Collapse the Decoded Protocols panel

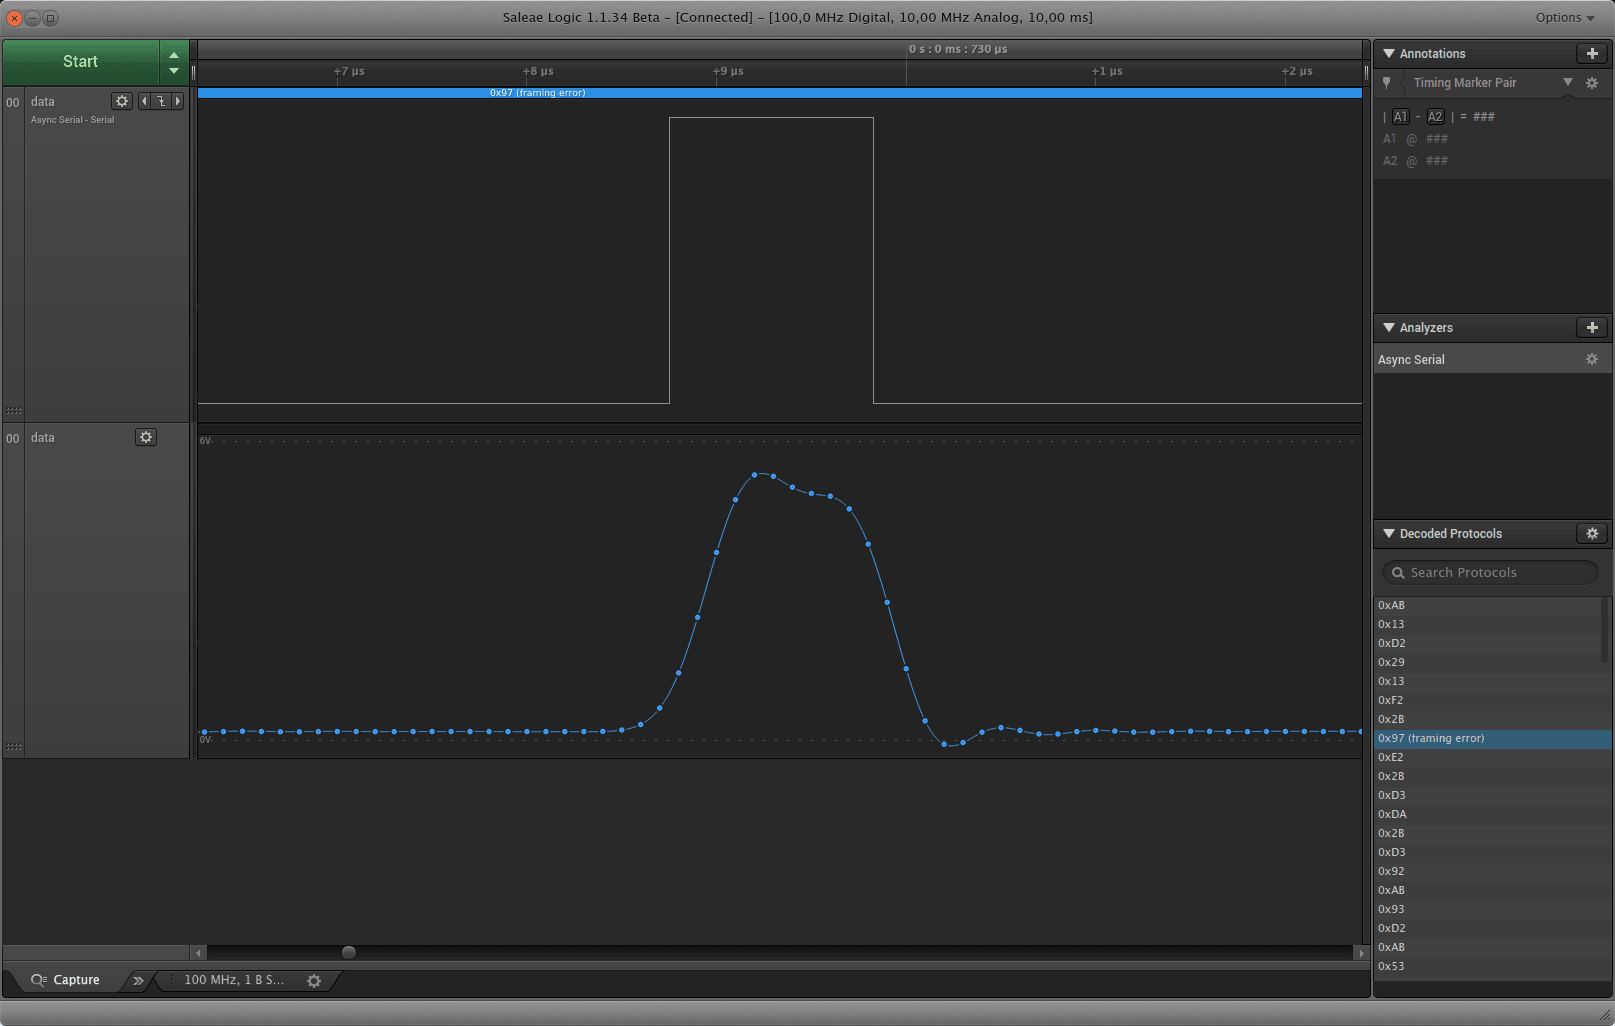pos(1389,533)
